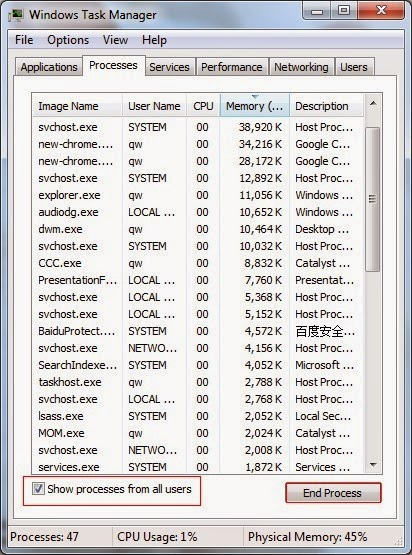412x555 pixels.
Task: Select svchost.exe row with 5,368 K
Action: click(198, 297)
